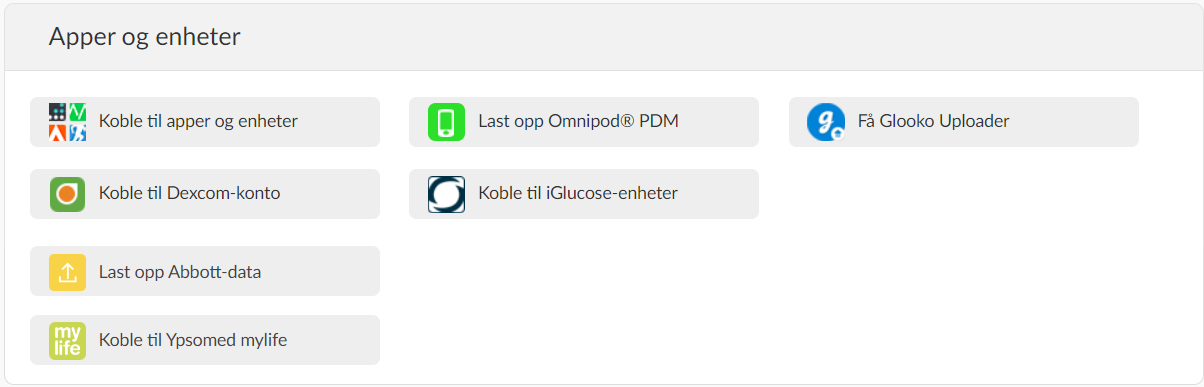Click the green Dexcom circle icon

pos(68,194)
